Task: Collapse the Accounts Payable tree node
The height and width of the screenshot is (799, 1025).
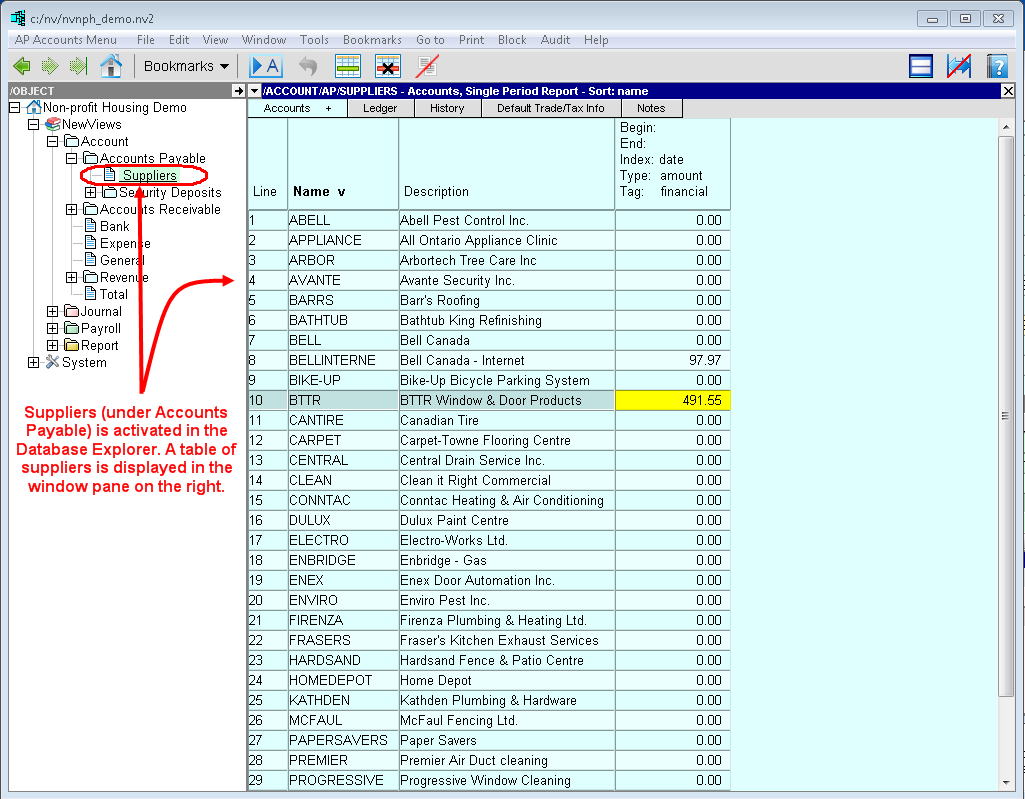Action: 72,159
